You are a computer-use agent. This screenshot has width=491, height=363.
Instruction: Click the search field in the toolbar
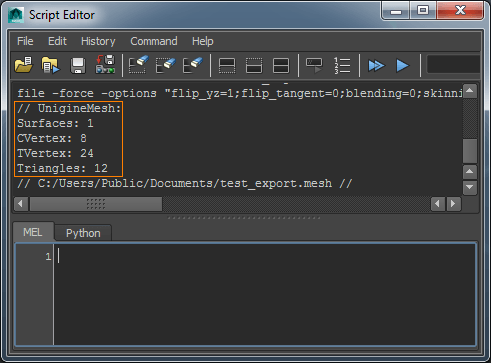pyautogui.click(x=453, y=65)
